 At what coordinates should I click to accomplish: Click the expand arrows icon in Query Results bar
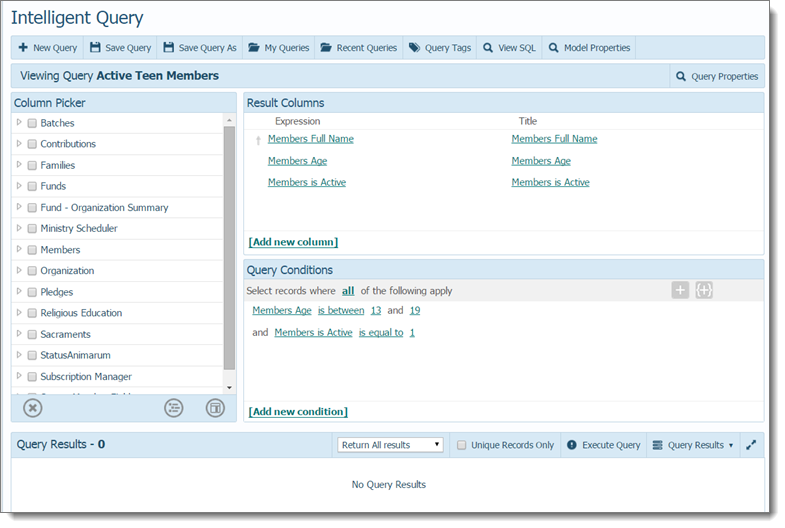pos(752,445)
